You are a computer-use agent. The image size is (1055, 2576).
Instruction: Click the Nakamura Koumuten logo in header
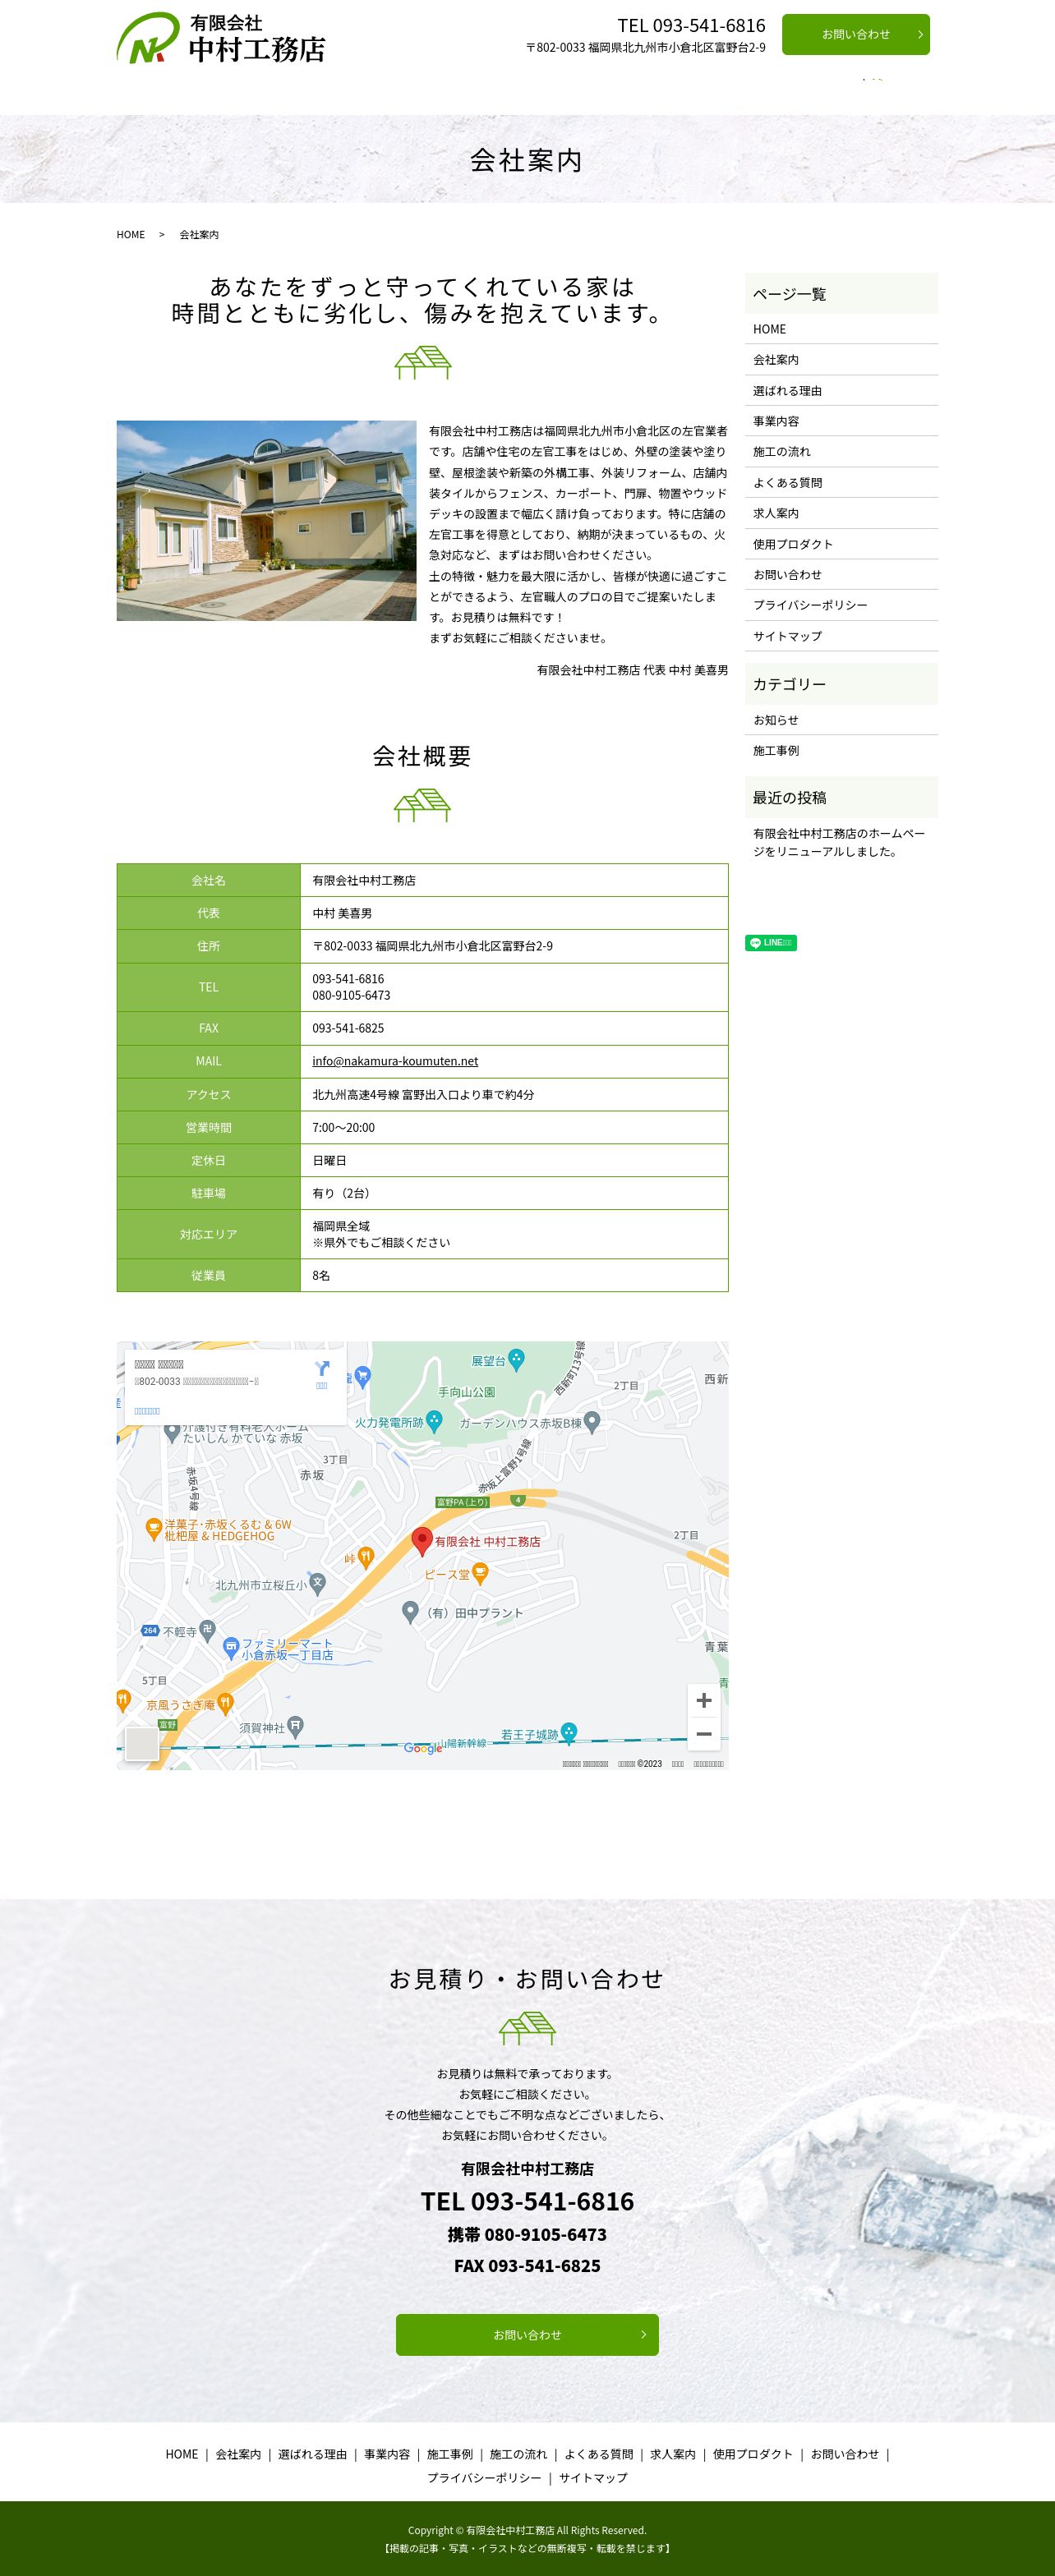coord(221,38)
